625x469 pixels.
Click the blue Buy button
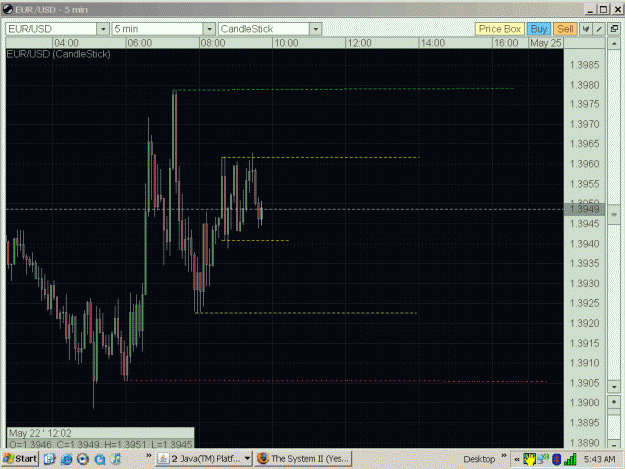(539, 29)
